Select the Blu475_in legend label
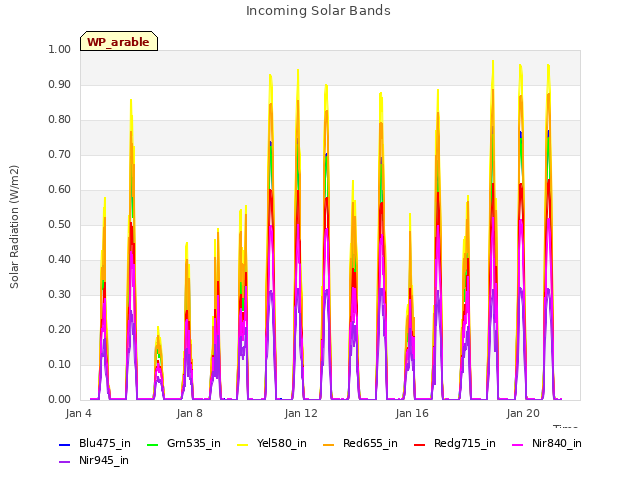 coord(105,444)
